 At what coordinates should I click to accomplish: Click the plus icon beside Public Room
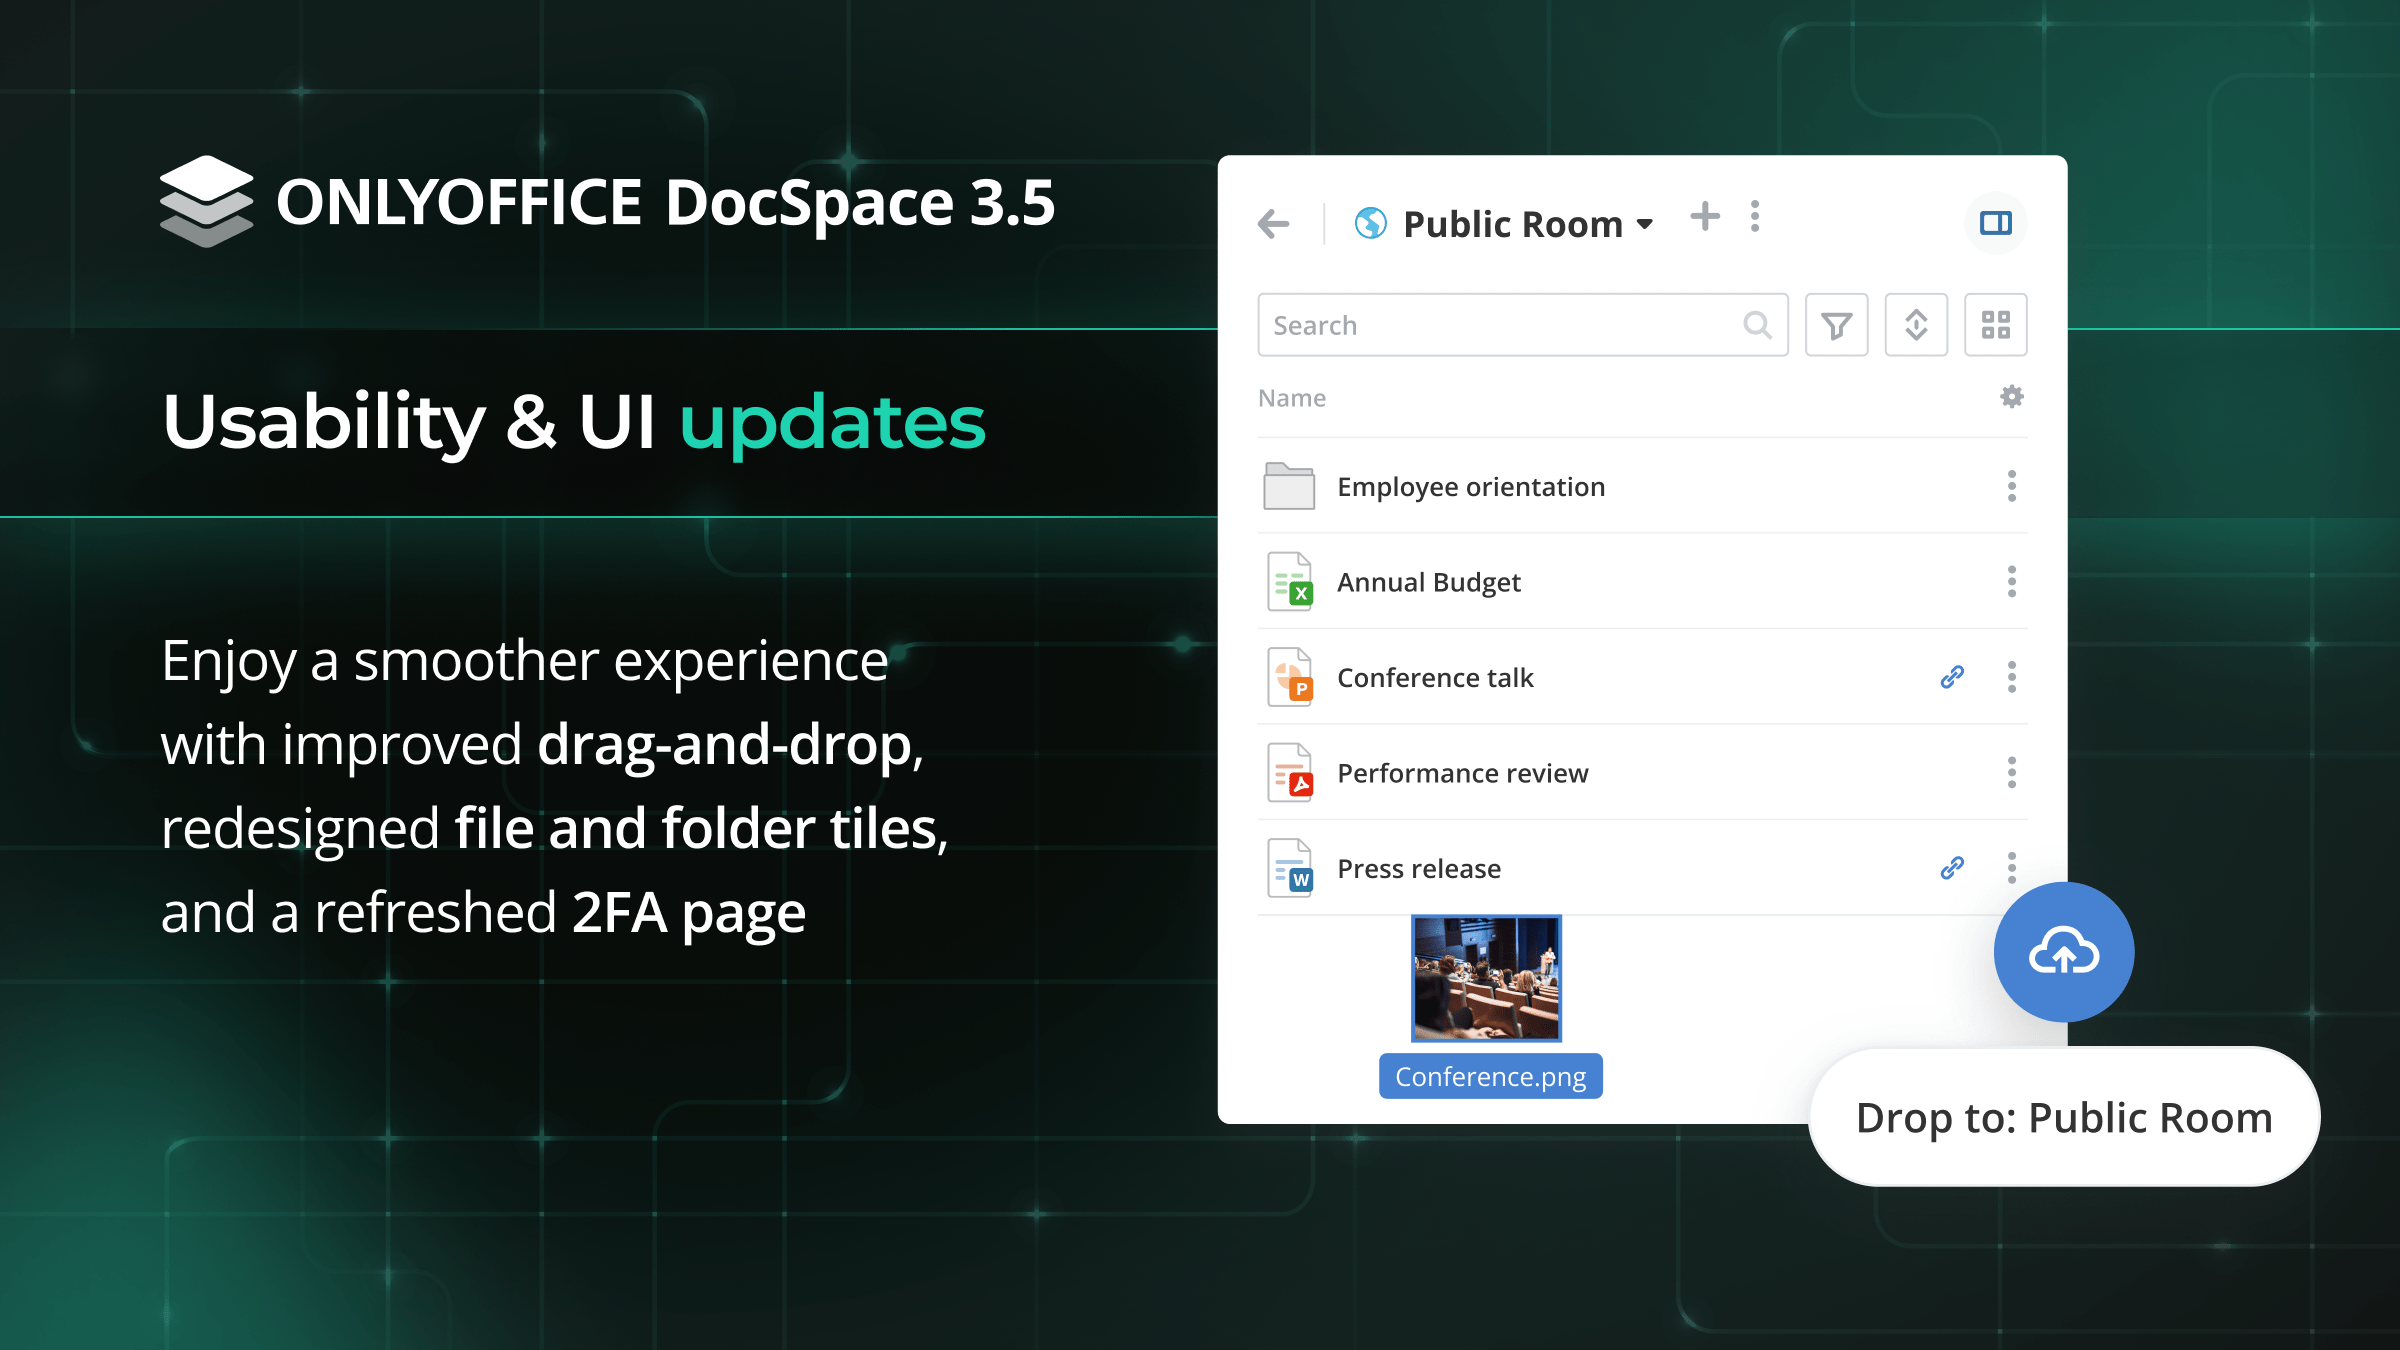coord(1705,216)
